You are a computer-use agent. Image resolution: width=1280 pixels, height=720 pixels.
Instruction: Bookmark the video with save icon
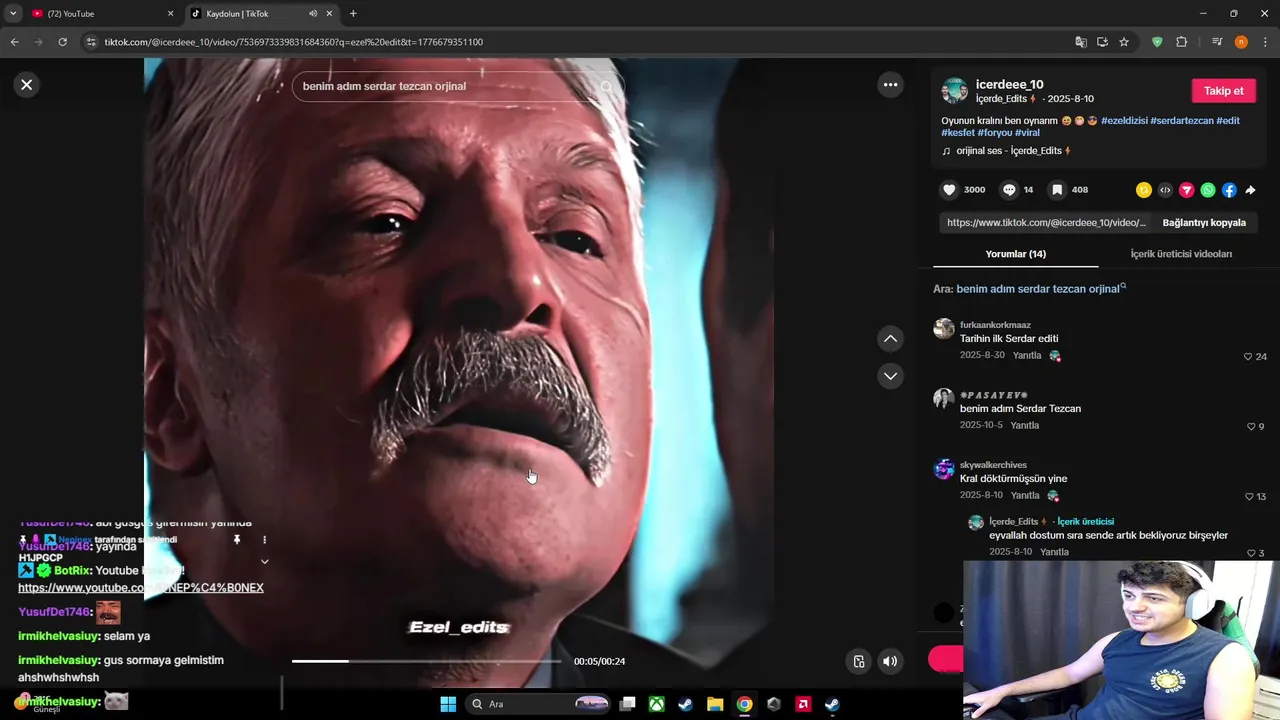[x=1057, y=190]
